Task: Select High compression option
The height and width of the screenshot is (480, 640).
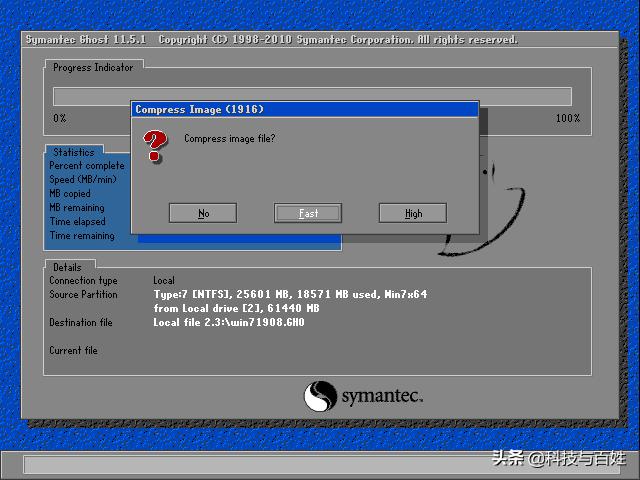Action: pos(413,213)
